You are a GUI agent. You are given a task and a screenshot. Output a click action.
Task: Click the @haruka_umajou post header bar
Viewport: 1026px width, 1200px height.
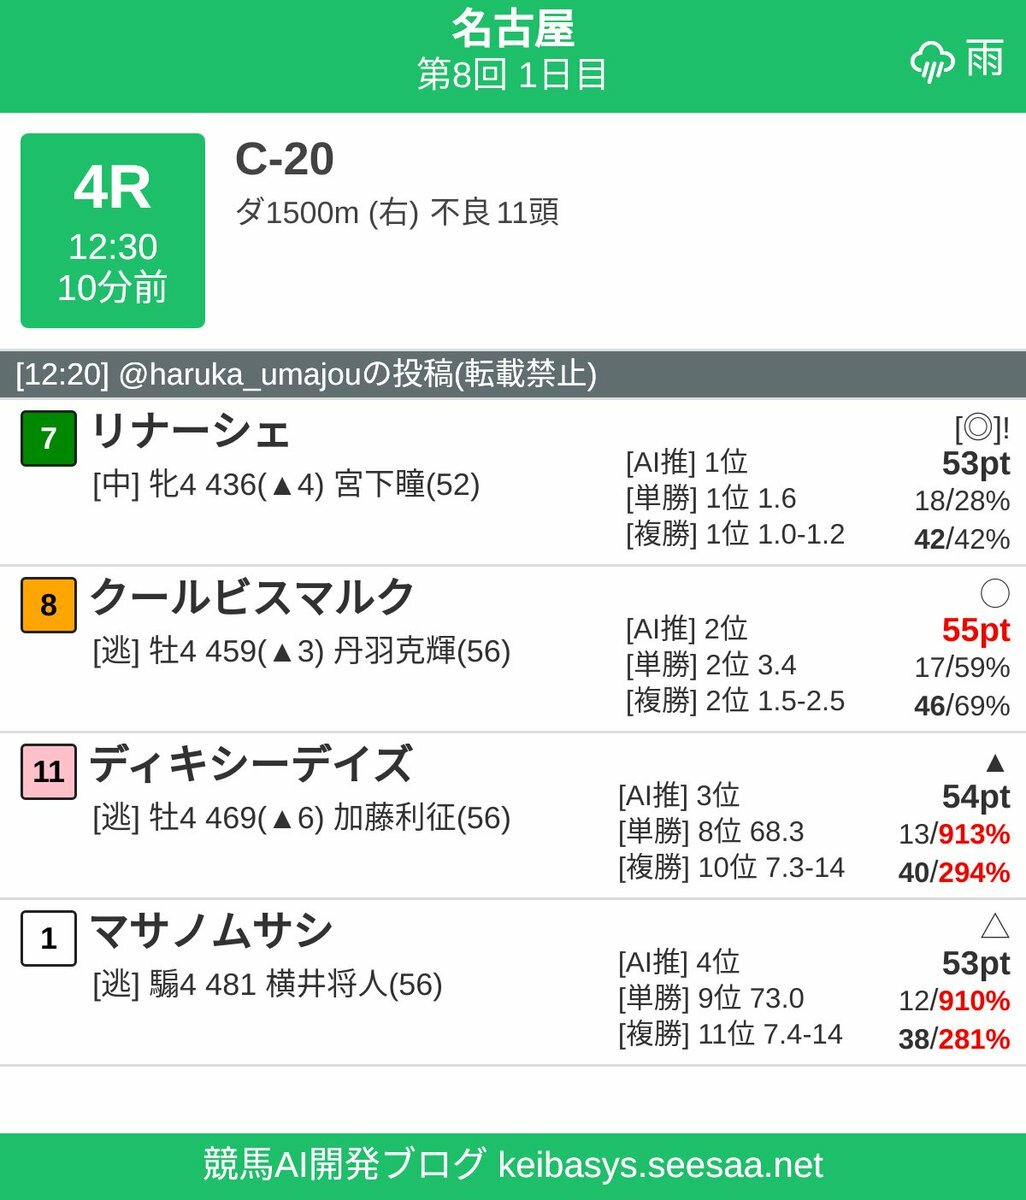tap(512, 375)
